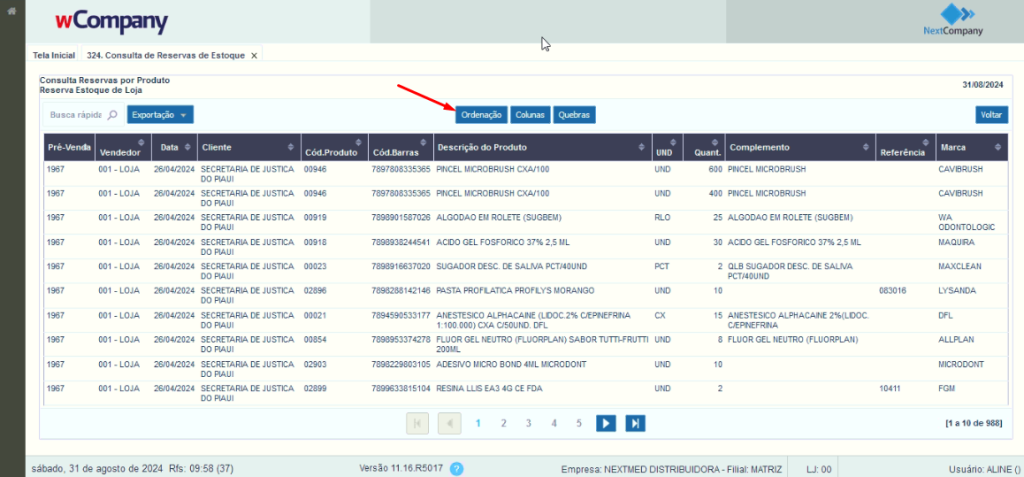Select quantity 400 cell
The width and height of the screenshot is (1024, 477).
pyautogui.click(x=715, y=193)
